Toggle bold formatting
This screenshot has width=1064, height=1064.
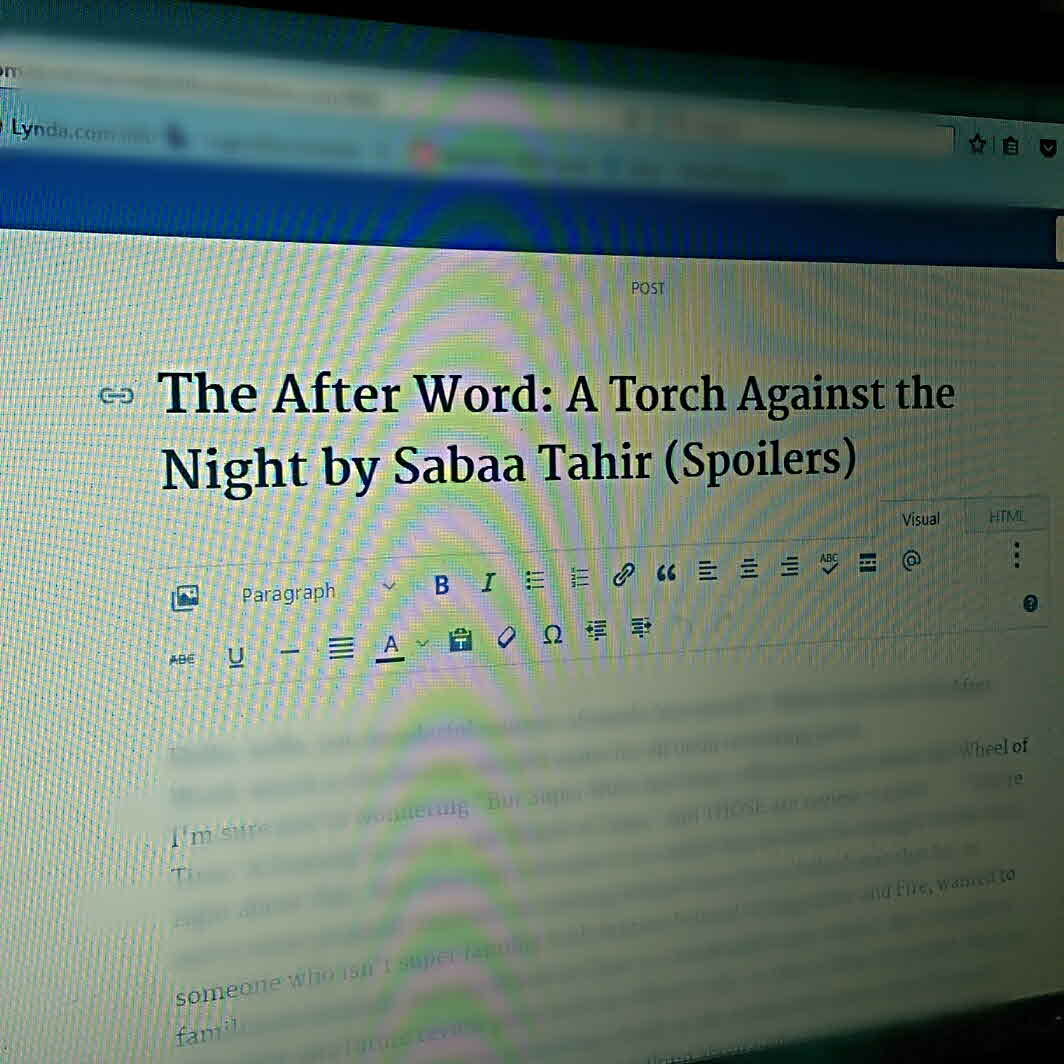coord(442,585)
